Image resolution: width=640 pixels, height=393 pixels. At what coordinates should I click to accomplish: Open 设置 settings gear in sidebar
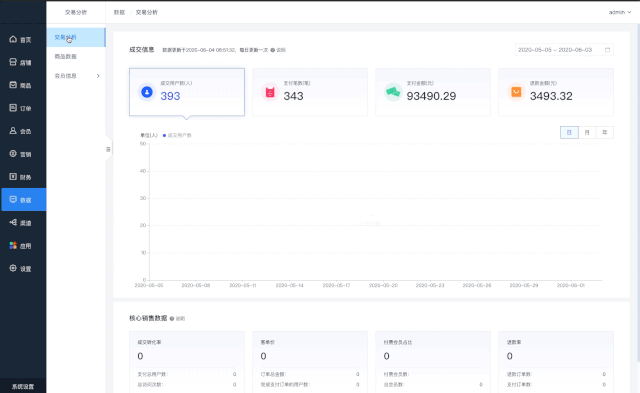[13, 268]
